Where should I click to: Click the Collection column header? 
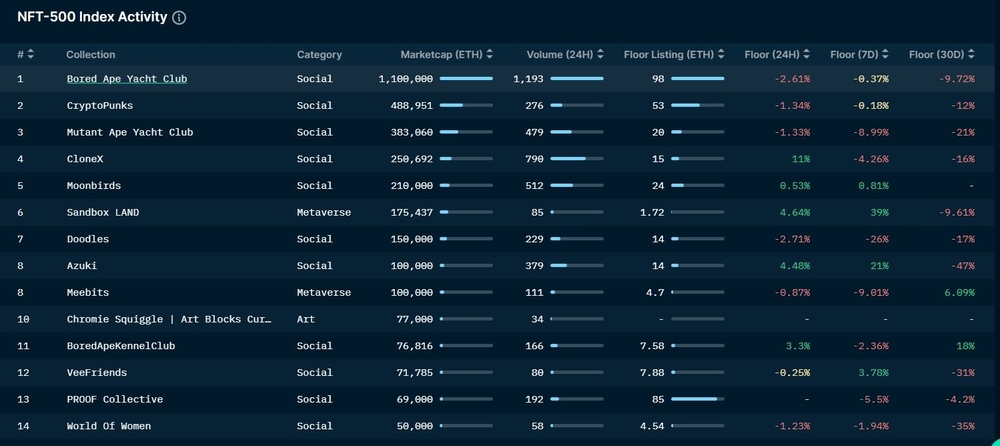pos(91,54)
